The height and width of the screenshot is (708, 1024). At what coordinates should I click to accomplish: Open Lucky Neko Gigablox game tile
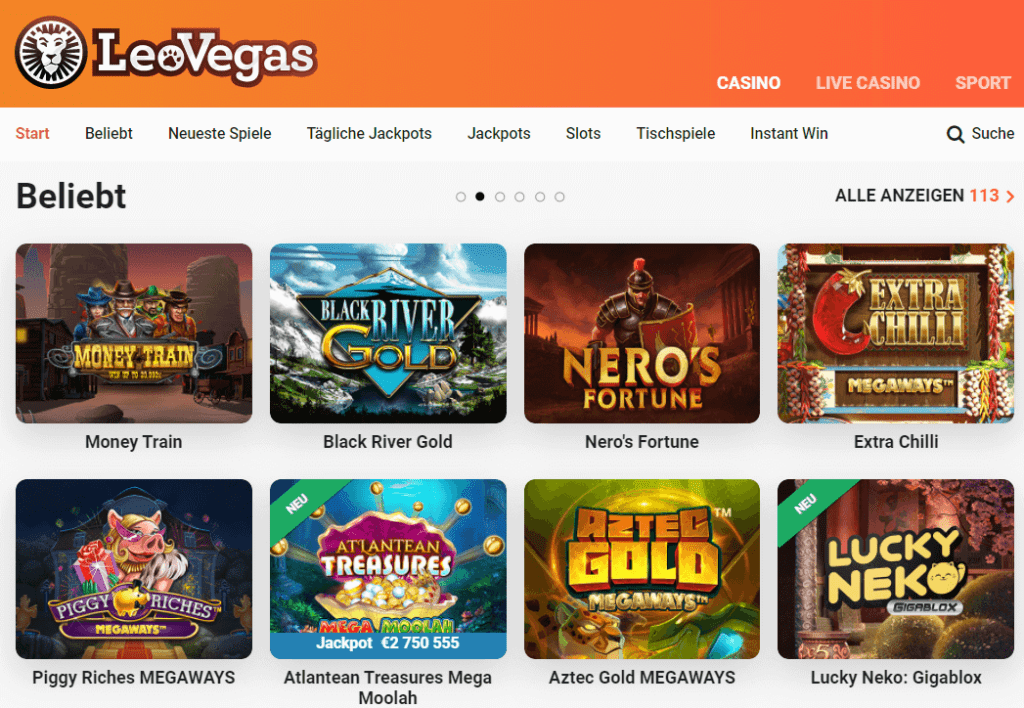pos(895,569)
